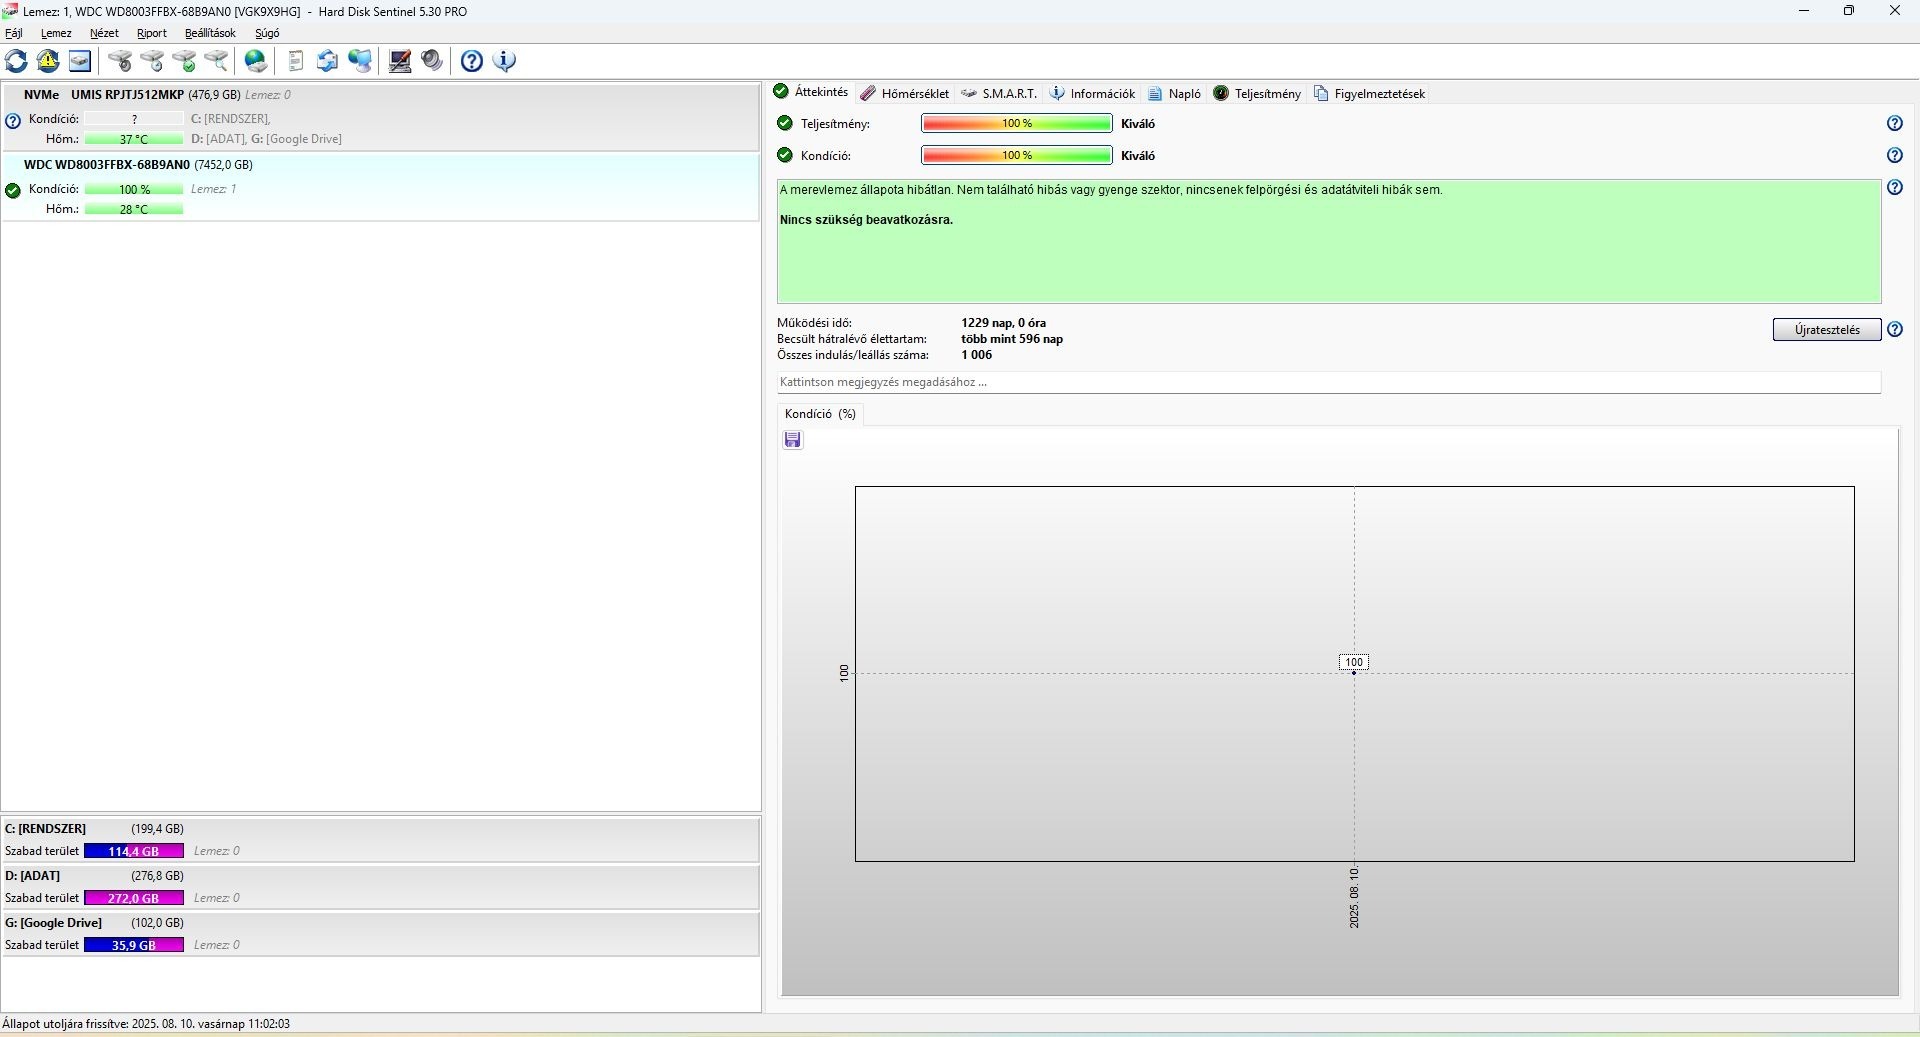This screenshot has height=1037, width=1920.
Task: Click the disk with green checkmark toolbar icon
Action: (x=185, y=61)
